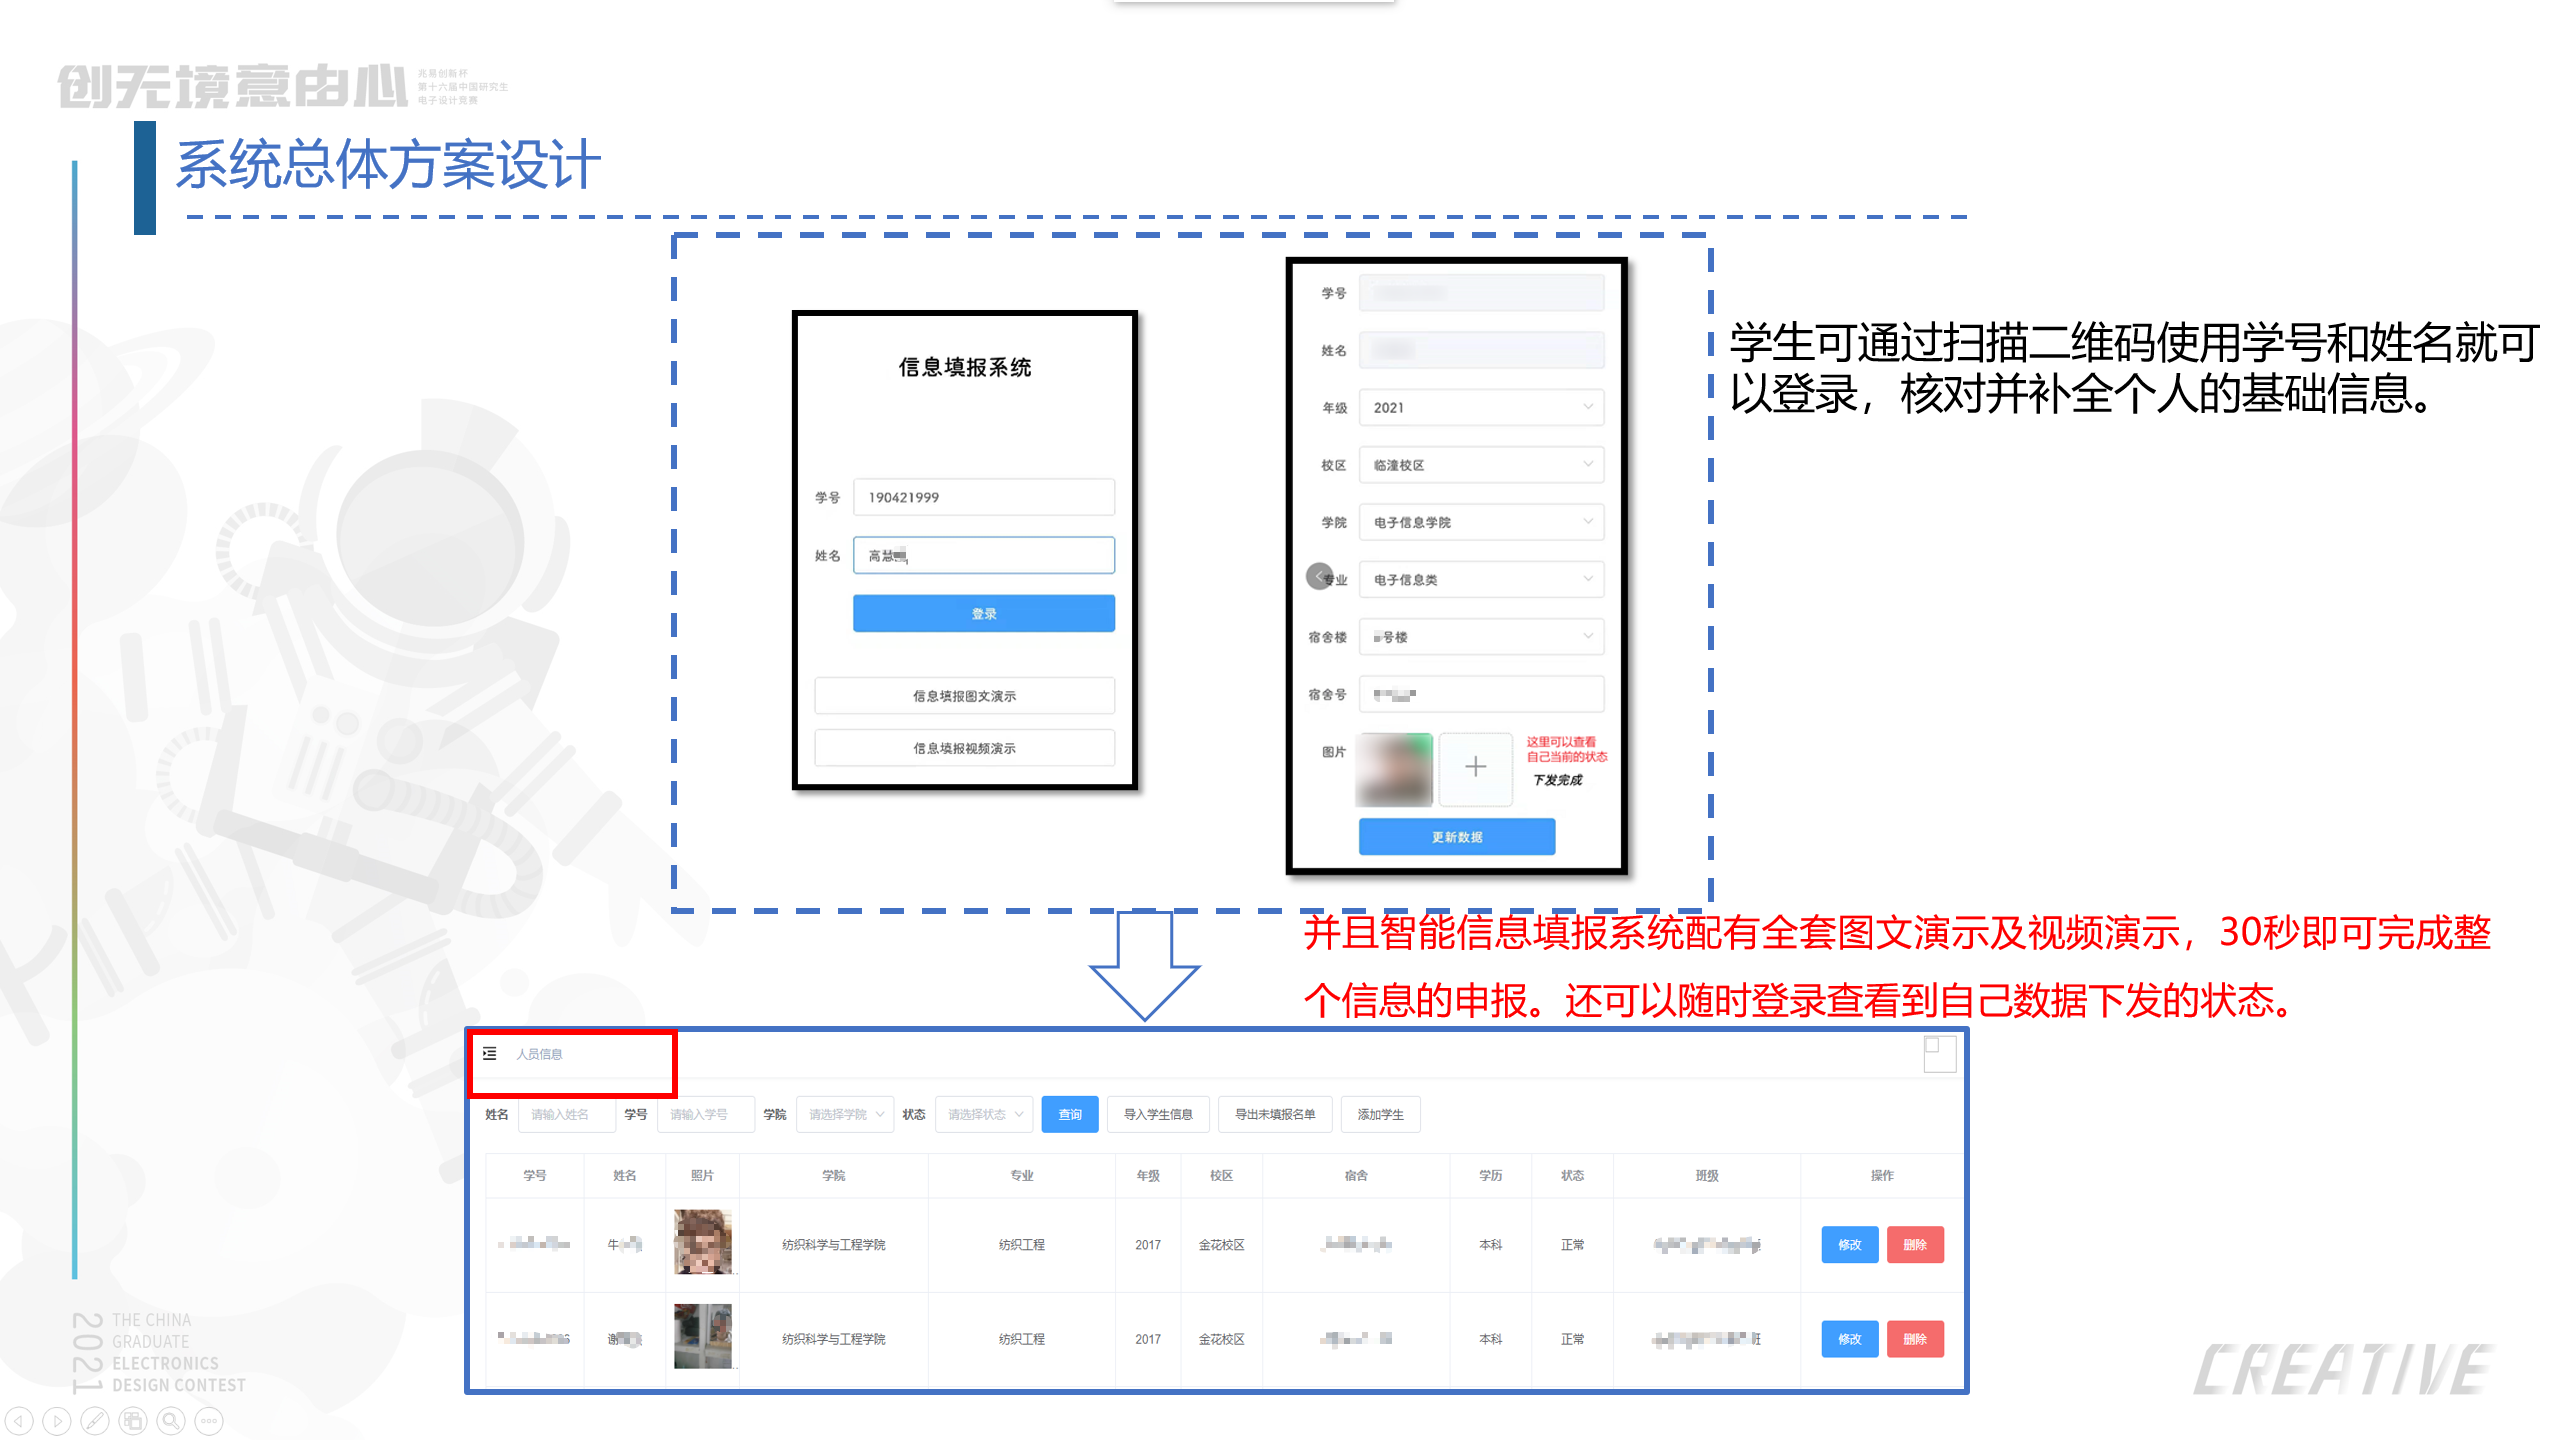Click the 姓名 field in the login form
The image size is (2560, 1440).
tap(984, 555)
